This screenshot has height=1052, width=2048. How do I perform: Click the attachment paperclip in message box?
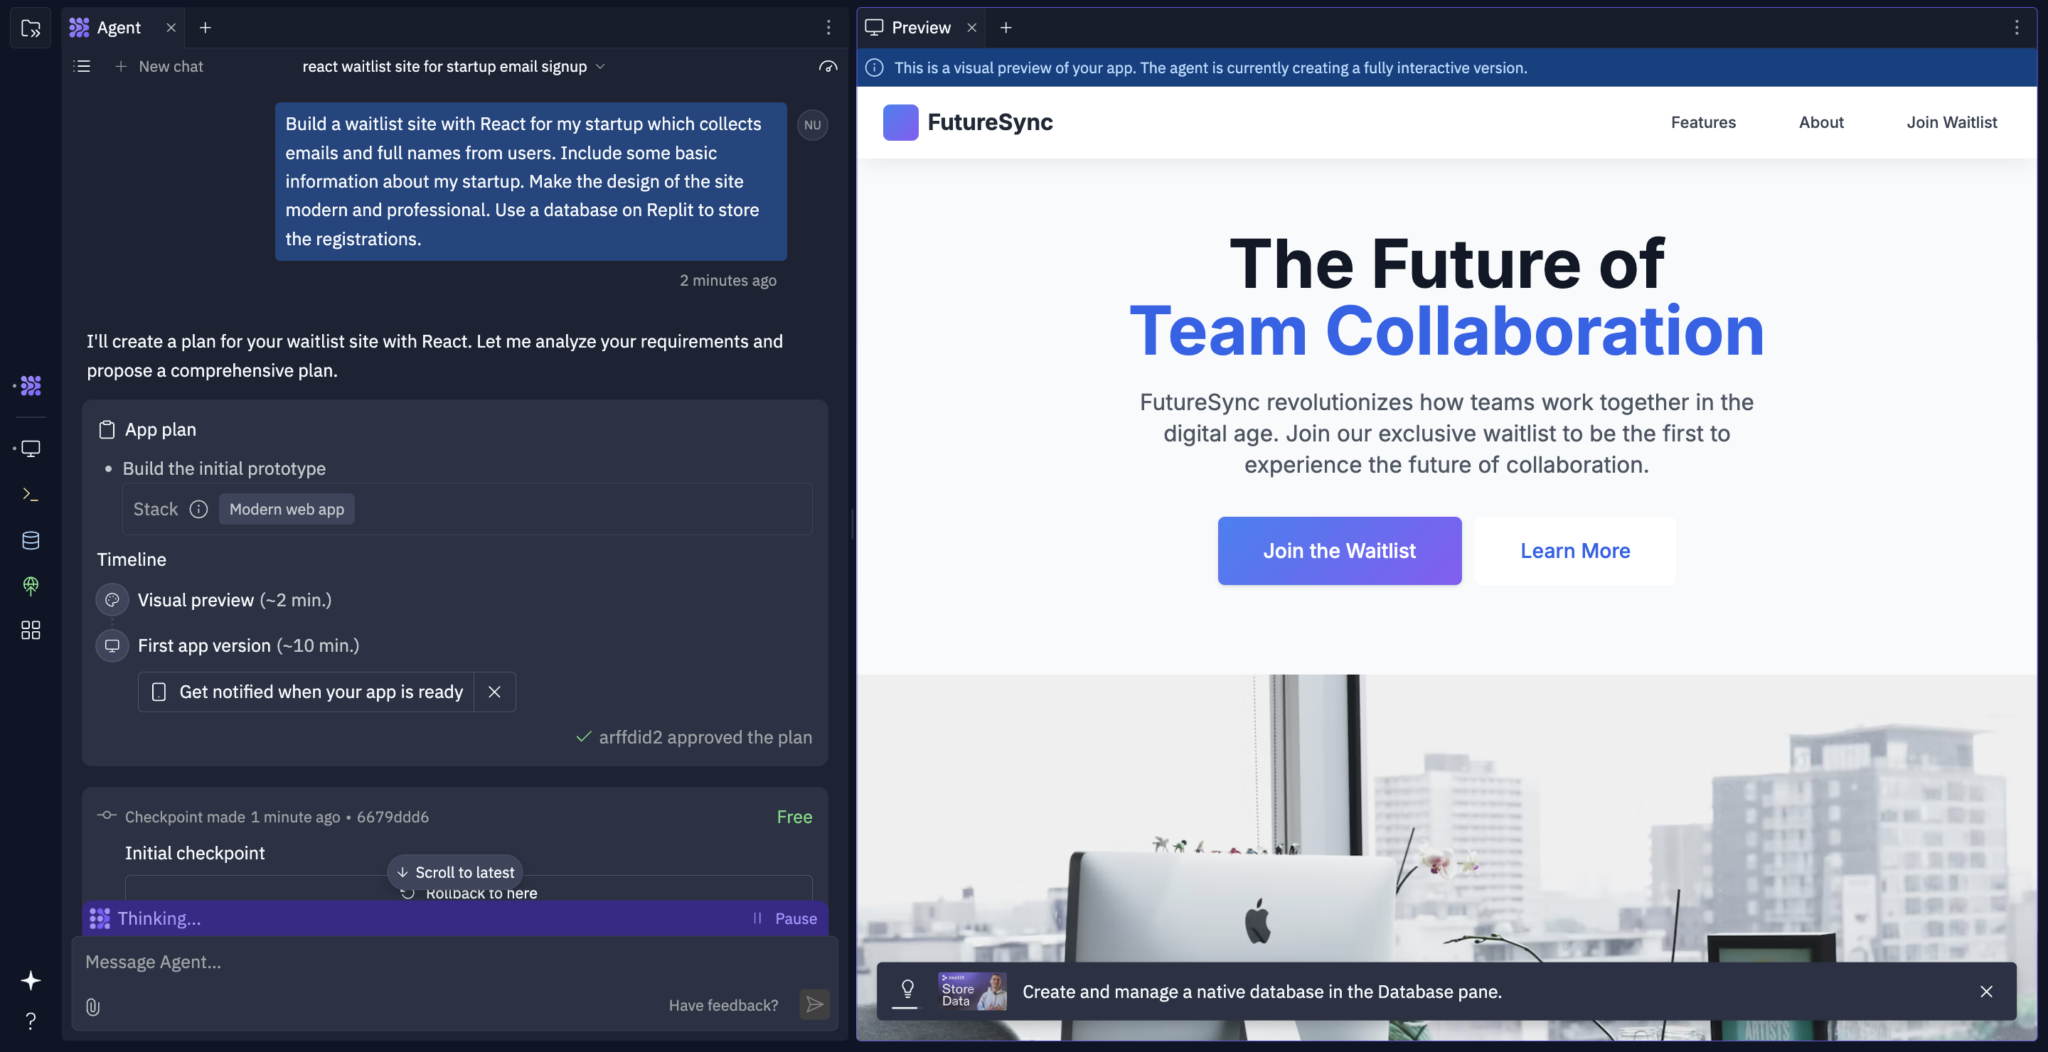(x=93, y=1006)
